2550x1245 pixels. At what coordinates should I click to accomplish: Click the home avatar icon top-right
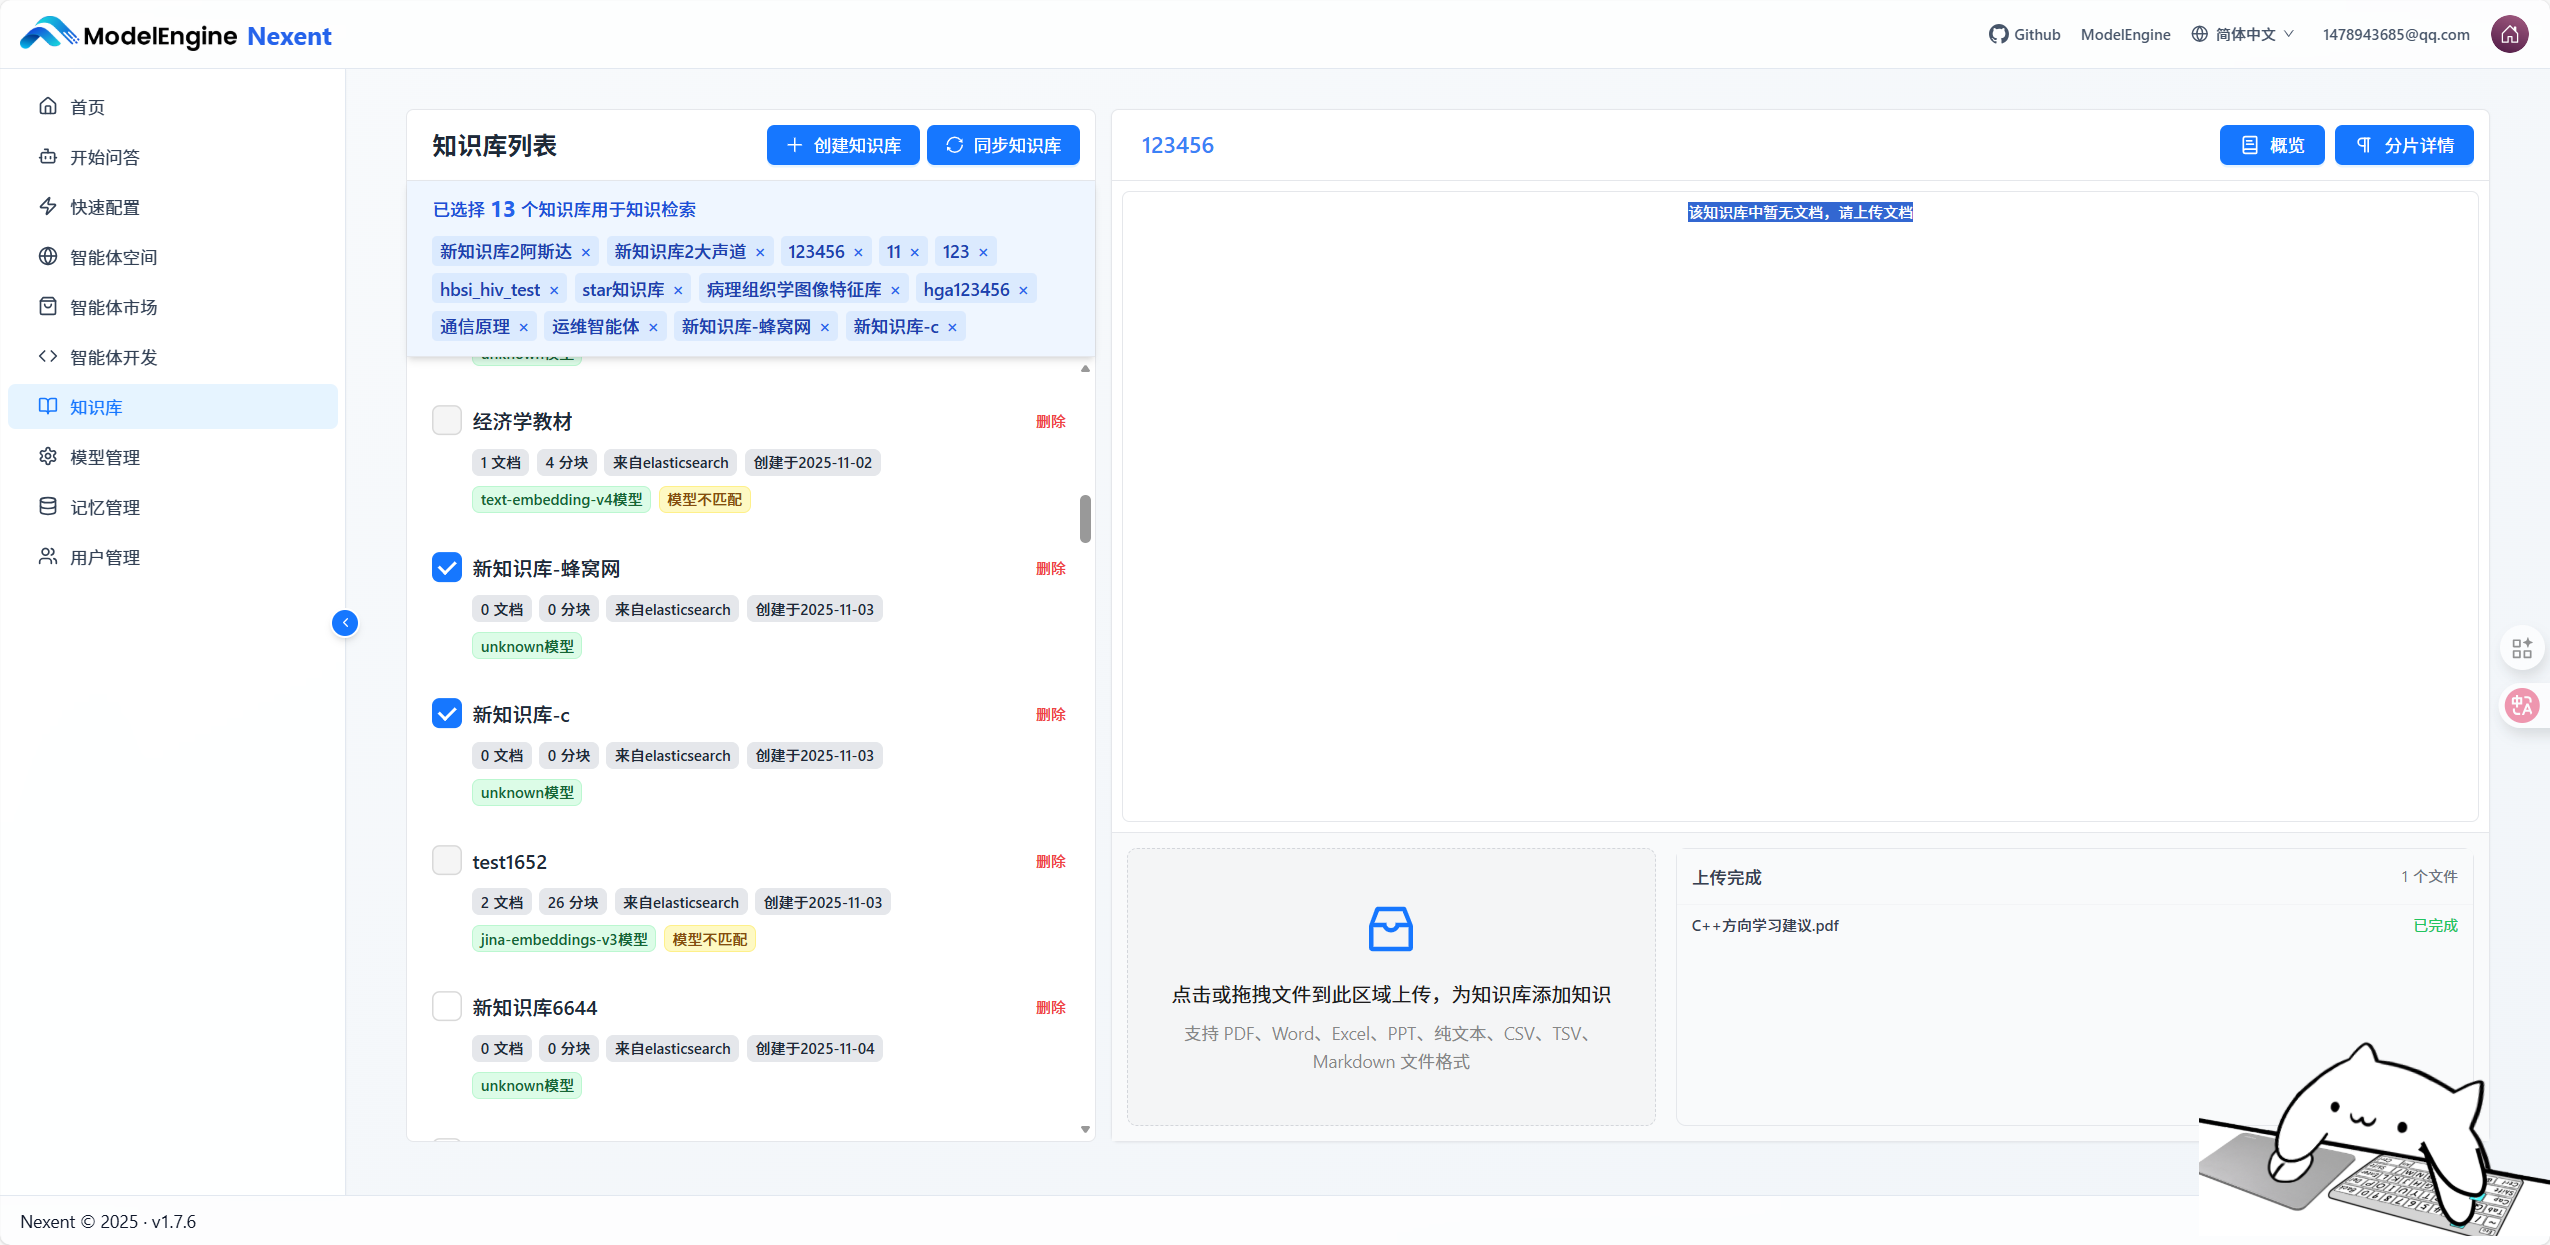coord(2508,33)
